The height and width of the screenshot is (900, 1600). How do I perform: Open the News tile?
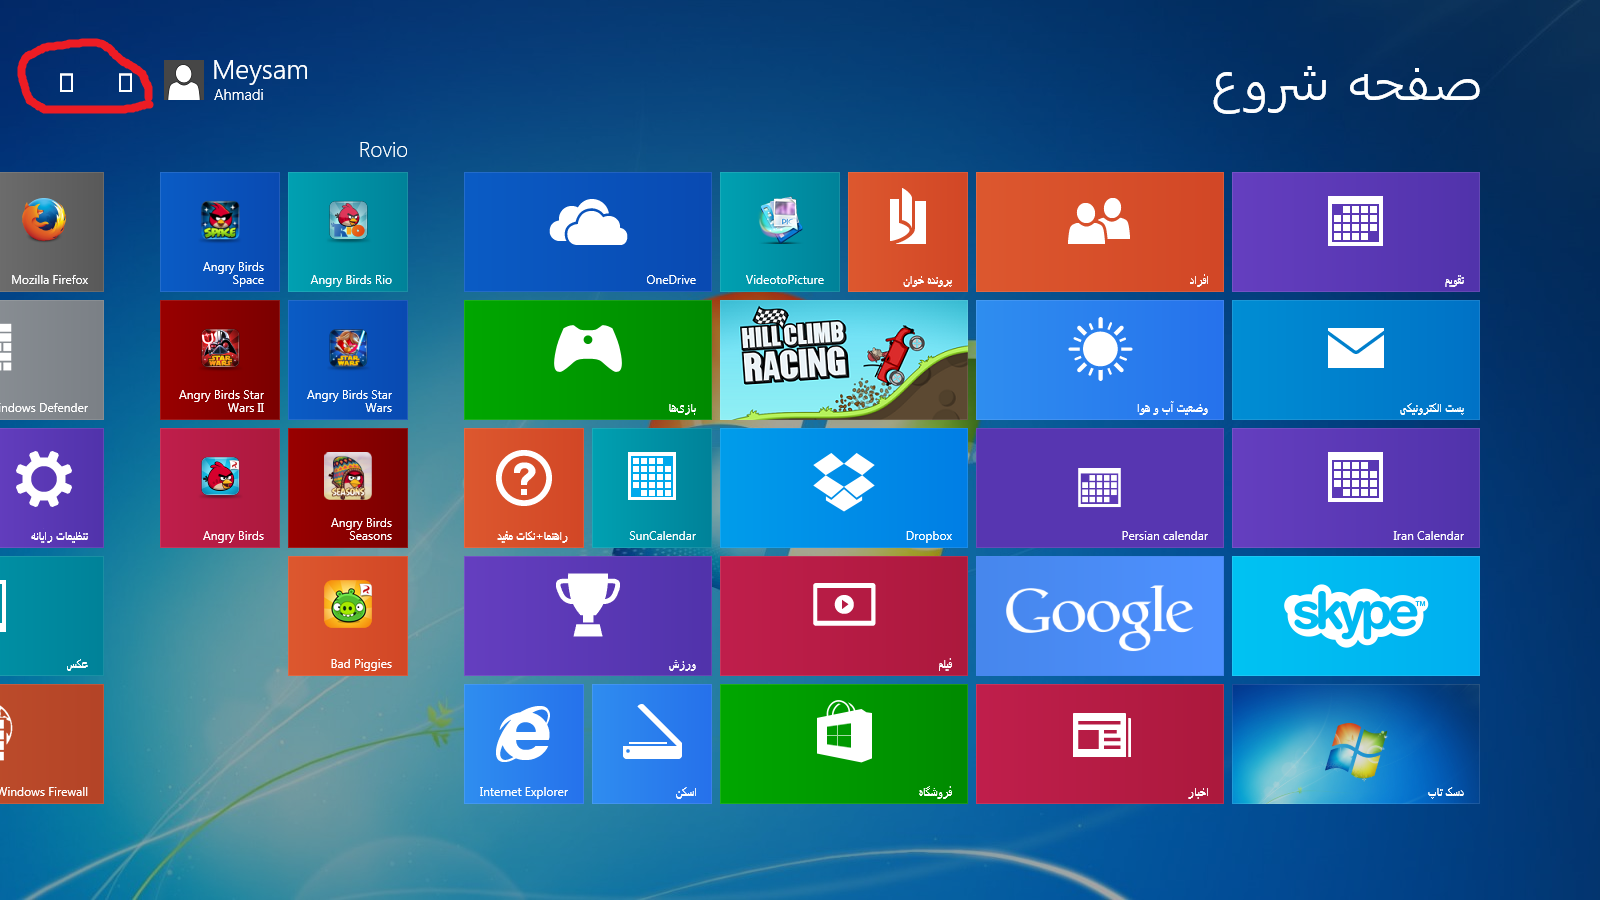point(1100,744)
